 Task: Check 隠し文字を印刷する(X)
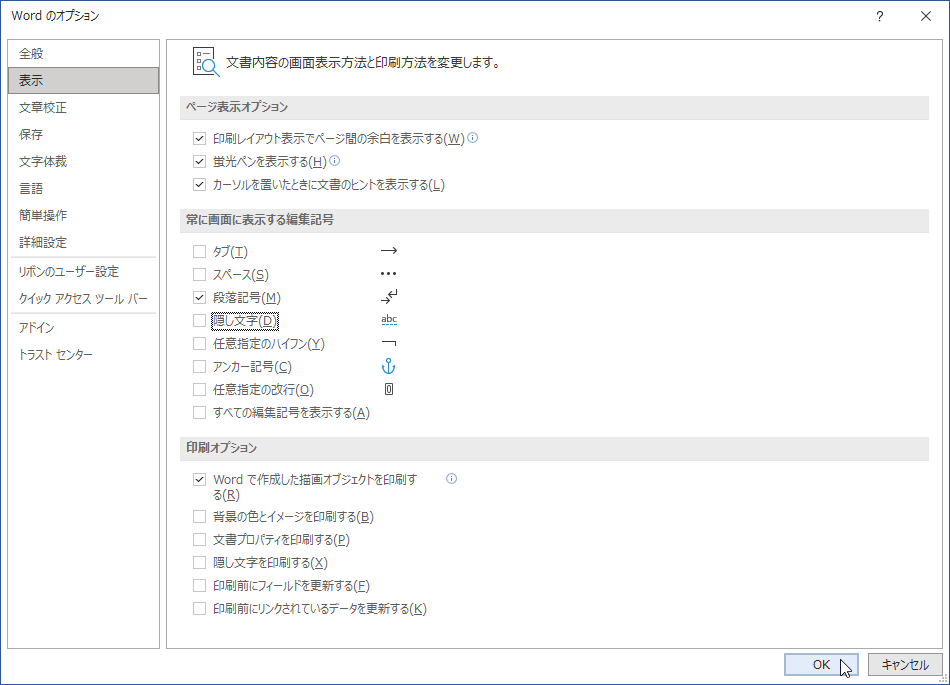(199, 563)
